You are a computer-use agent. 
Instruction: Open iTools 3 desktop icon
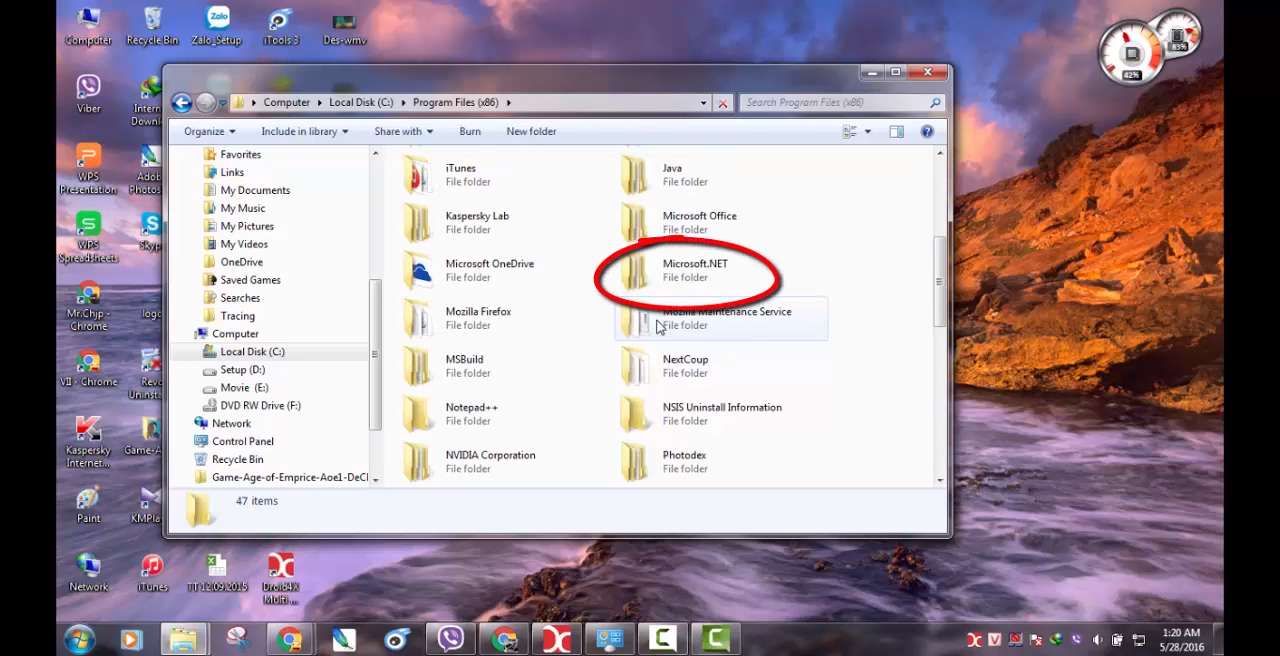pyautogui.click(x=281, y=27)
